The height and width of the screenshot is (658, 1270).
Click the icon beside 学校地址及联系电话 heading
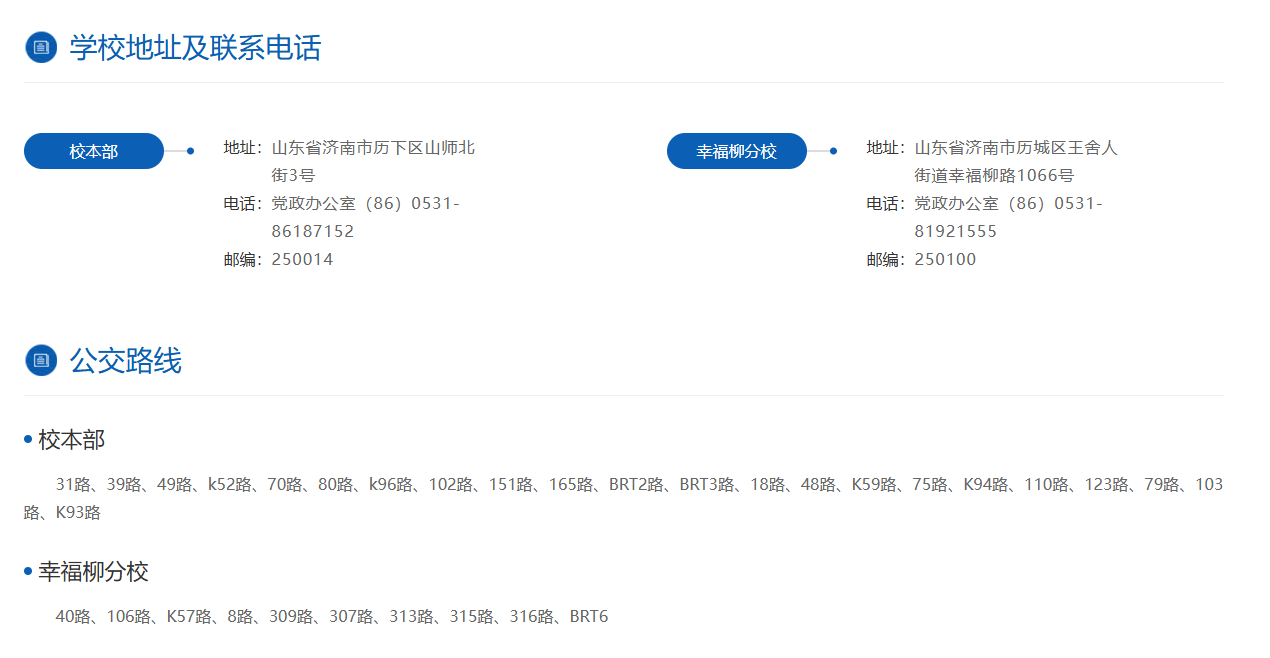click(x=41, y=47)
